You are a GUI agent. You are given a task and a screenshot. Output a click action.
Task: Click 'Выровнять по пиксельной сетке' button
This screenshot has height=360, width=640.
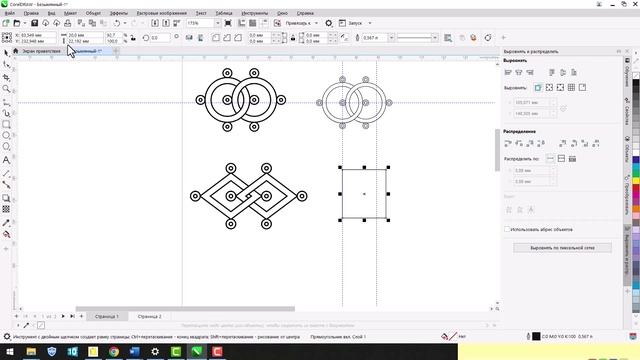[x=562, y=248]
